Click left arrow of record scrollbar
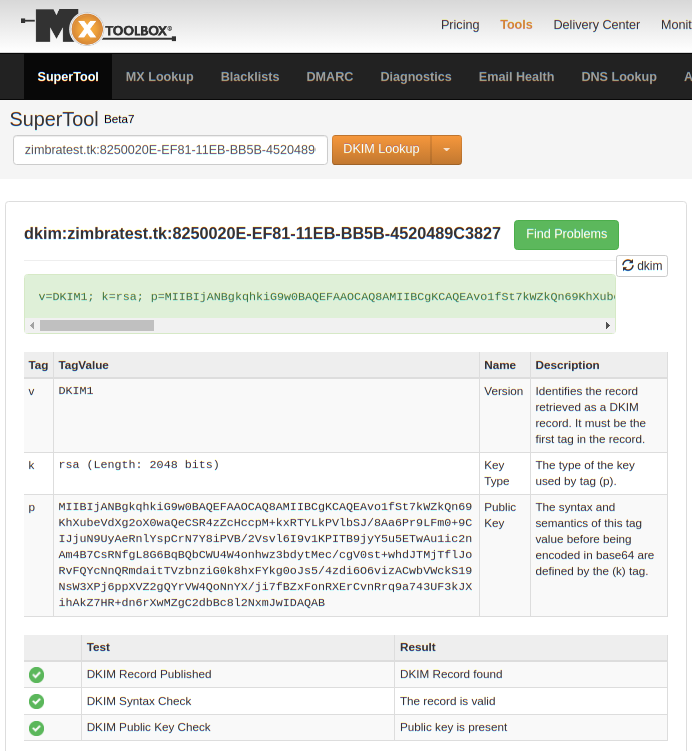 (x=32, y=326)
